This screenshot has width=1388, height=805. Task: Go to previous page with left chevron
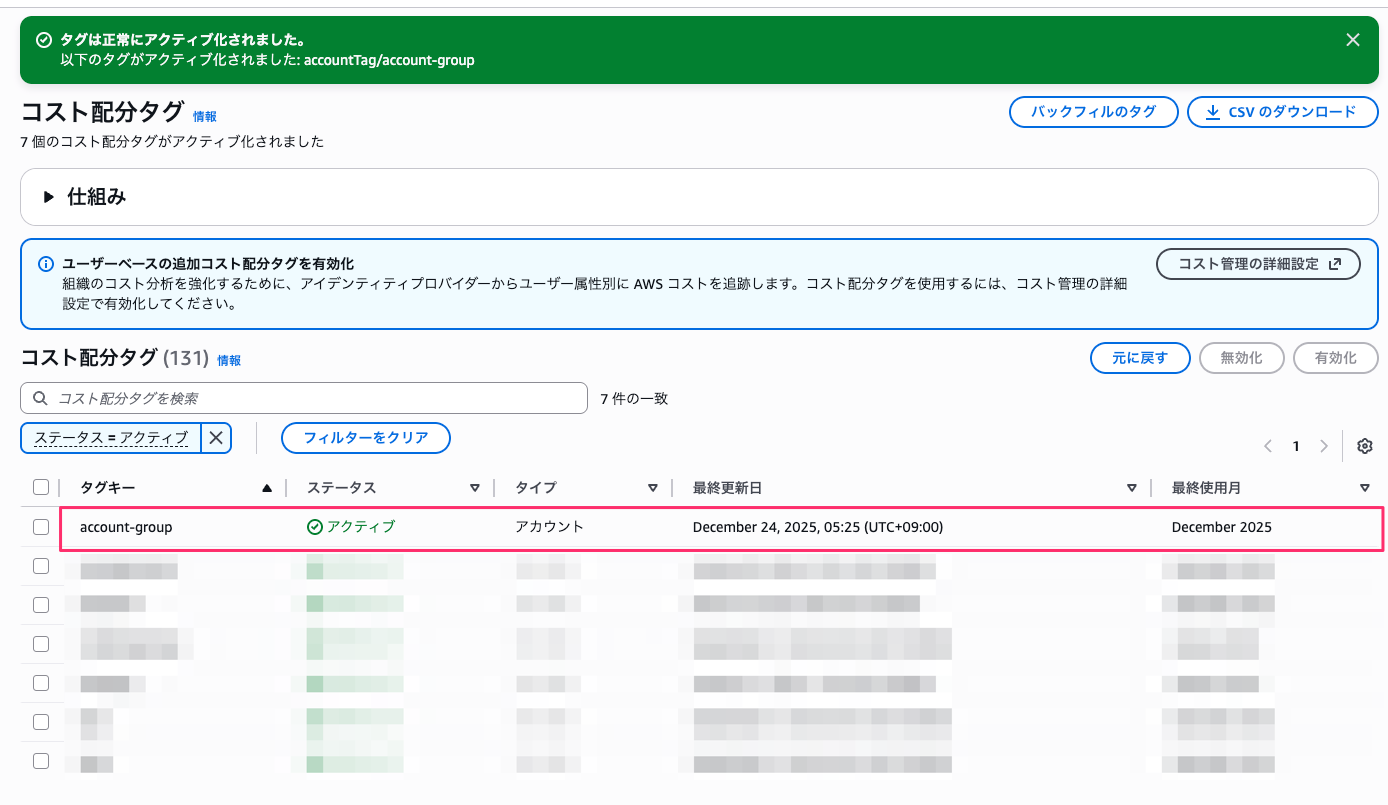click(x=1268, y=446)
